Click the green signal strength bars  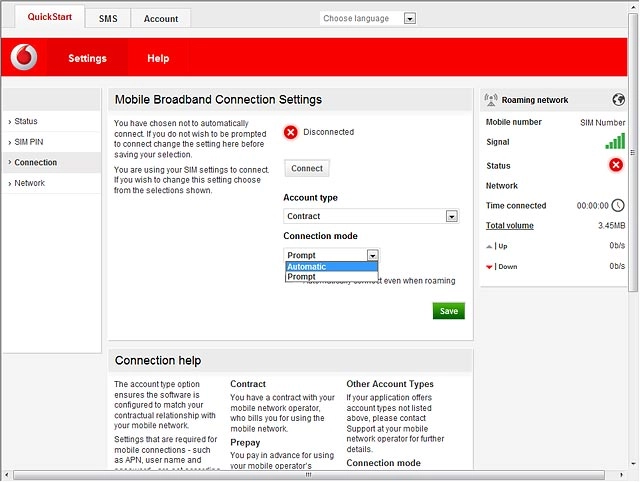pyautogui.click(x=615, y=141)
